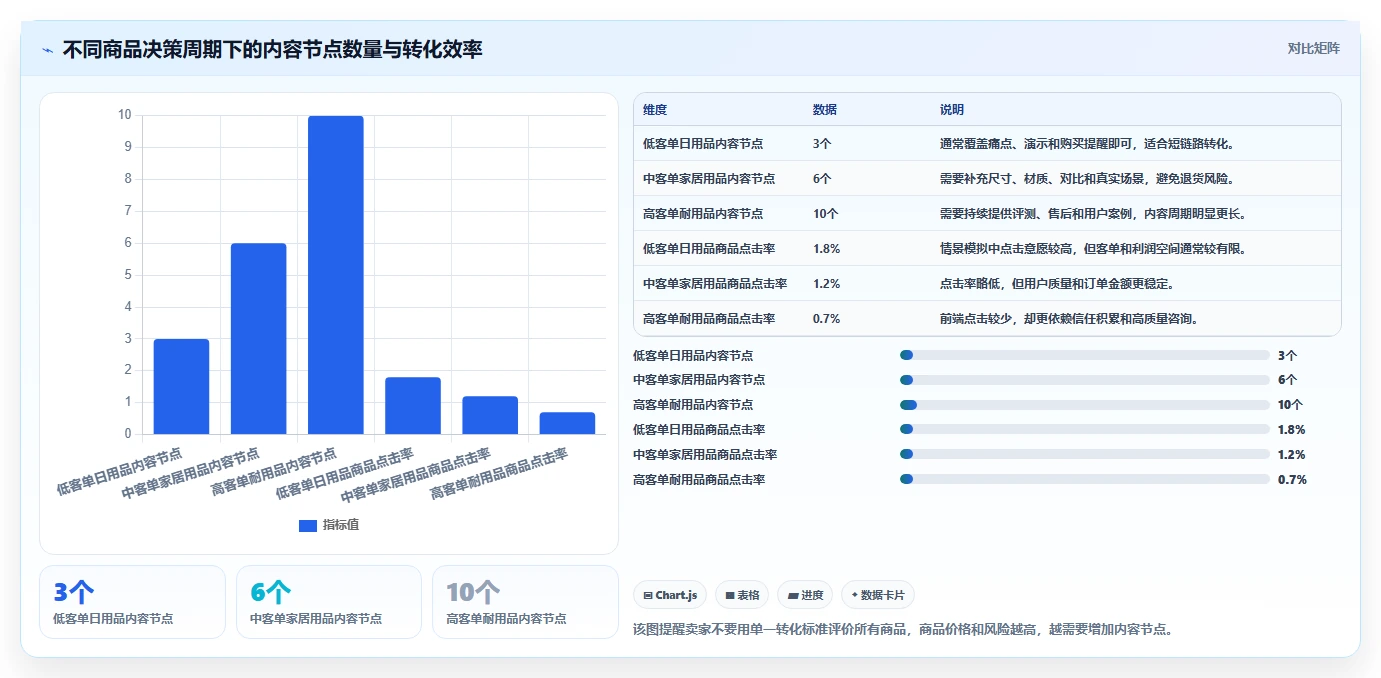1381x678 pixels.
Task: Select the bar for 中客单家居用品商品点击率
Action: pos(490,415)
